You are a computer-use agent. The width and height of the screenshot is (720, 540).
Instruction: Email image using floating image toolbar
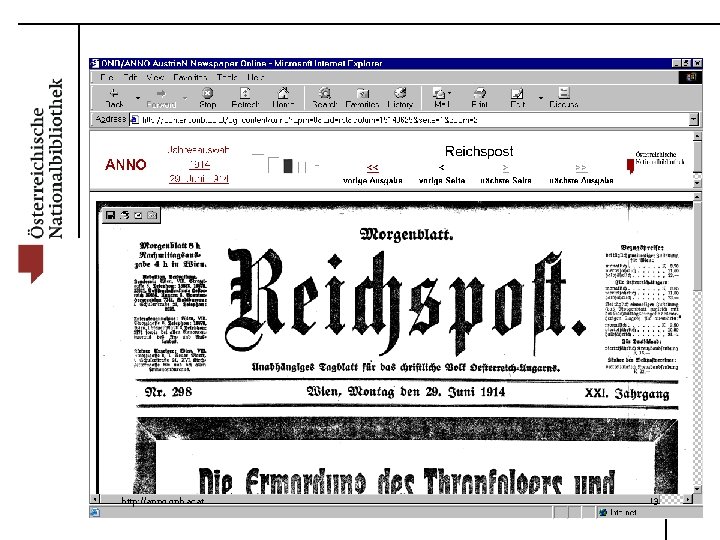(138, 215)
